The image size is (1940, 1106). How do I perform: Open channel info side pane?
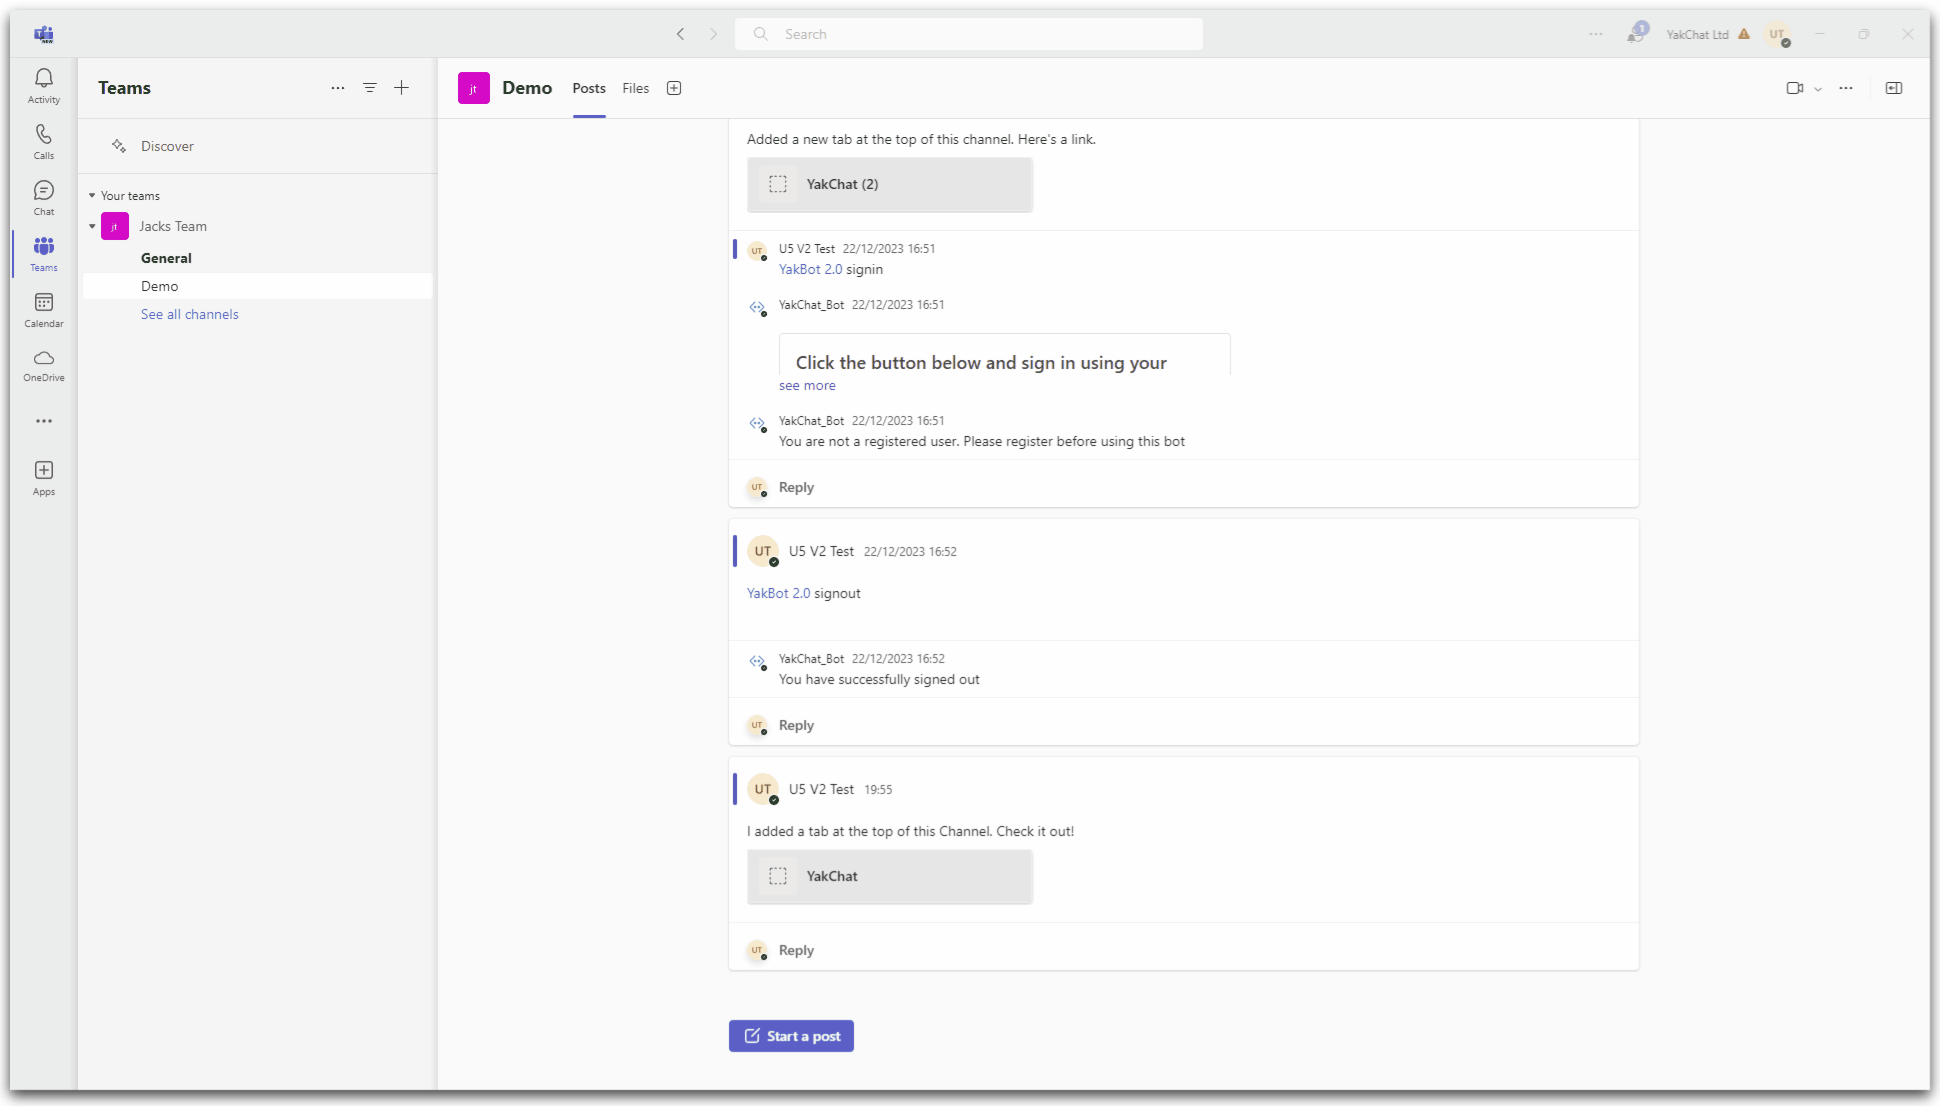tap(1894, 88)
